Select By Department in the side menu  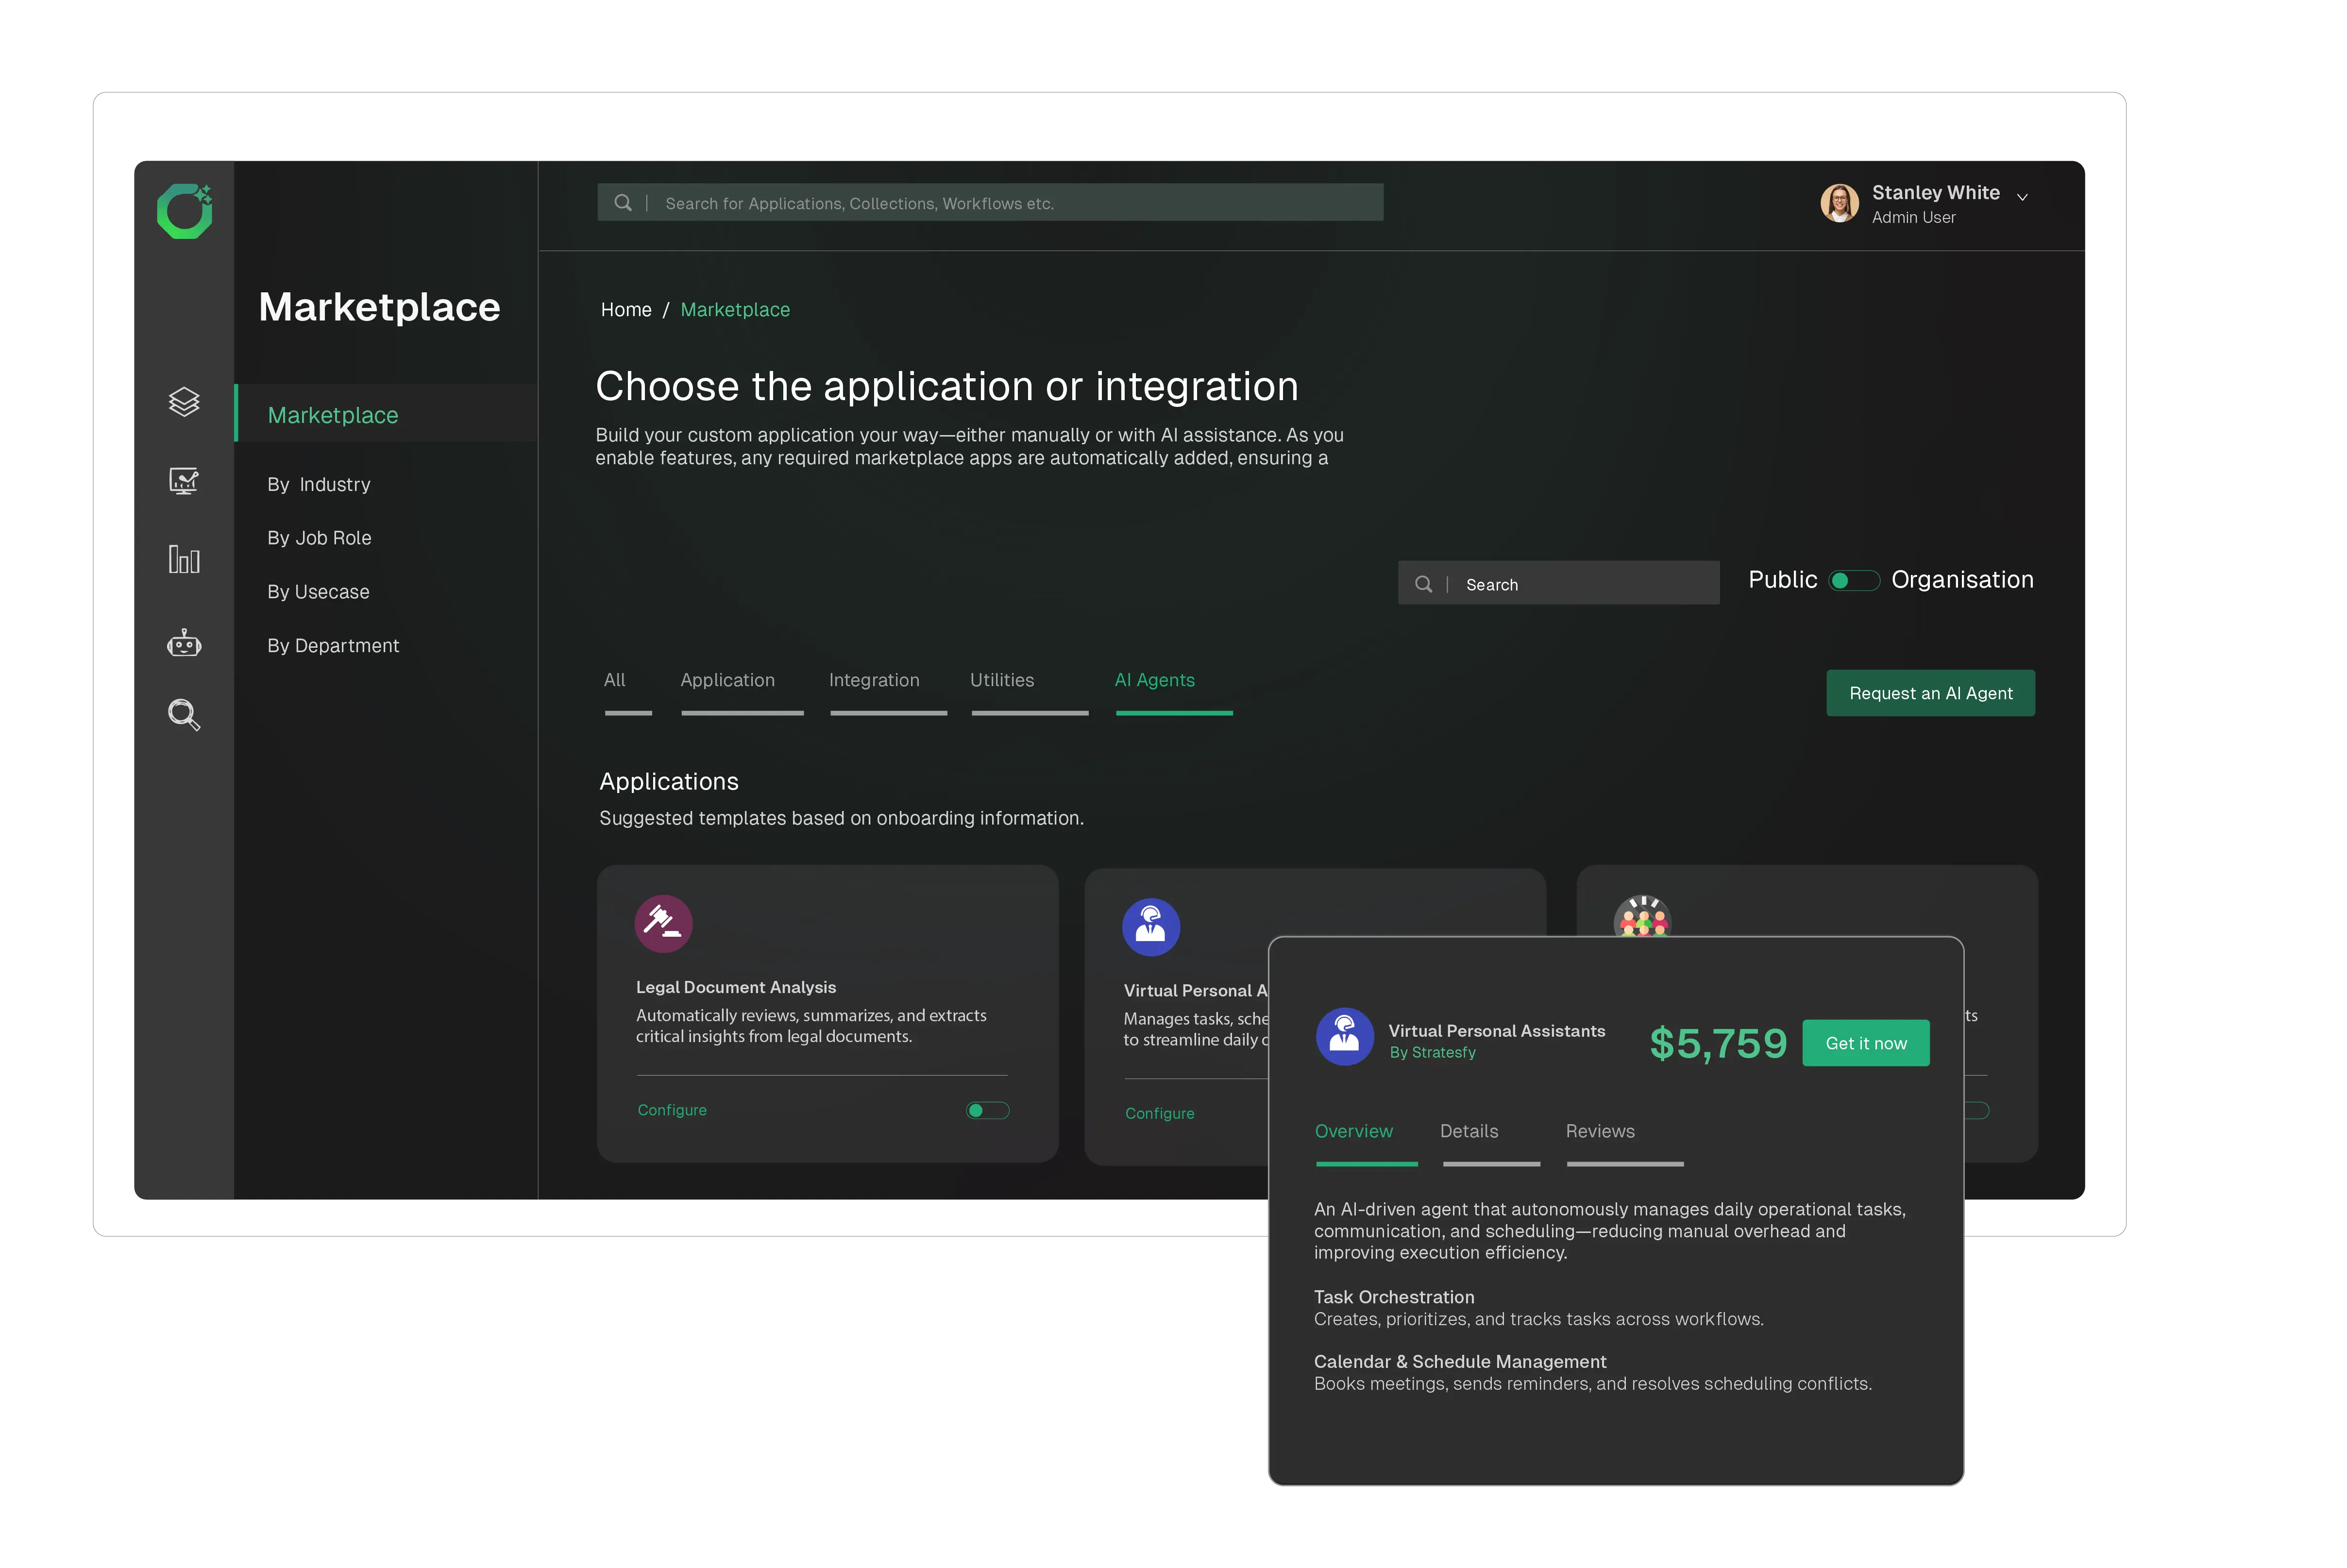pos(333,646)
